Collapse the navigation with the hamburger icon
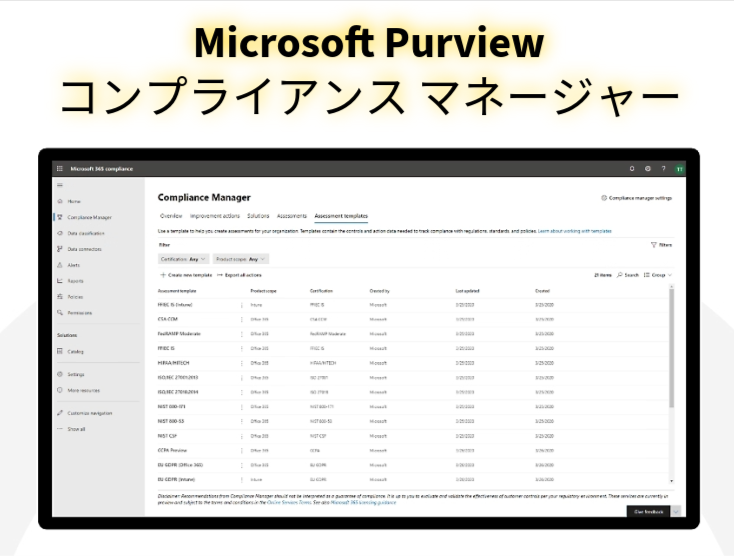 pyautogui.click(x=59, y=185)
